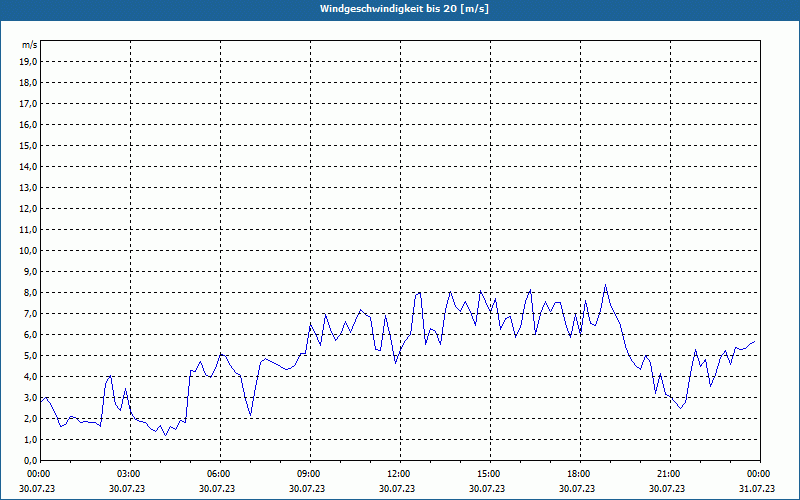Click the wind speed peak near 19:00
The width and height of the screenshot is (800, 500).
pos(605,285)
